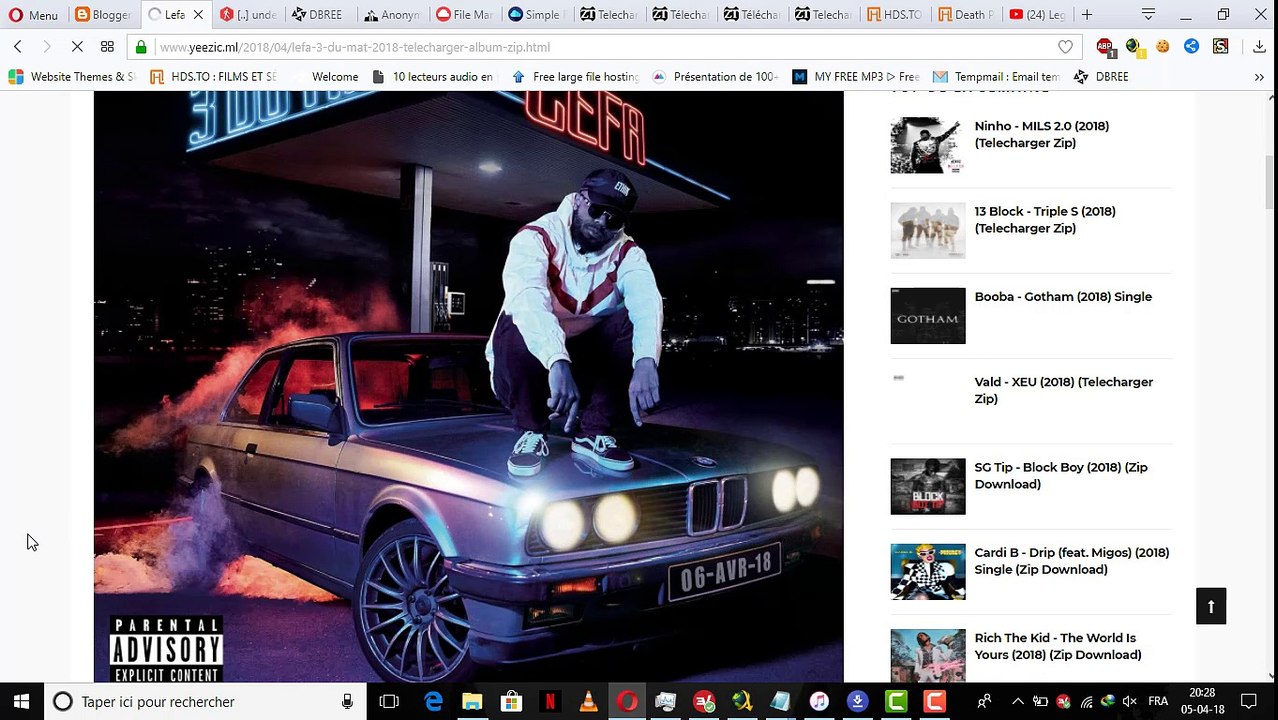Open Cardi B - Drip (feat. Migos) link
This screenshot has width=1278, height=720.
coord(1071,560)
